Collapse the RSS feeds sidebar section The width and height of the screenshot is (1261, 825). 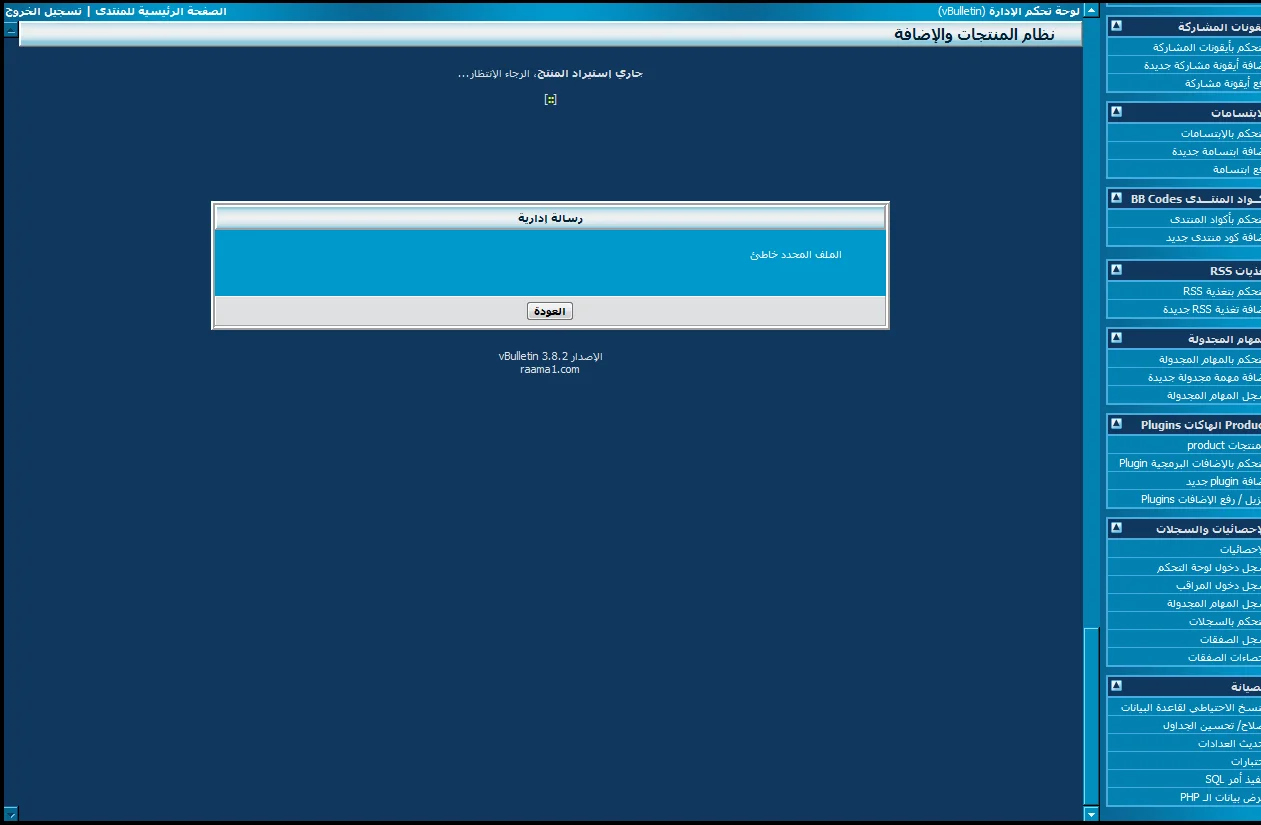pos(1116,270)
